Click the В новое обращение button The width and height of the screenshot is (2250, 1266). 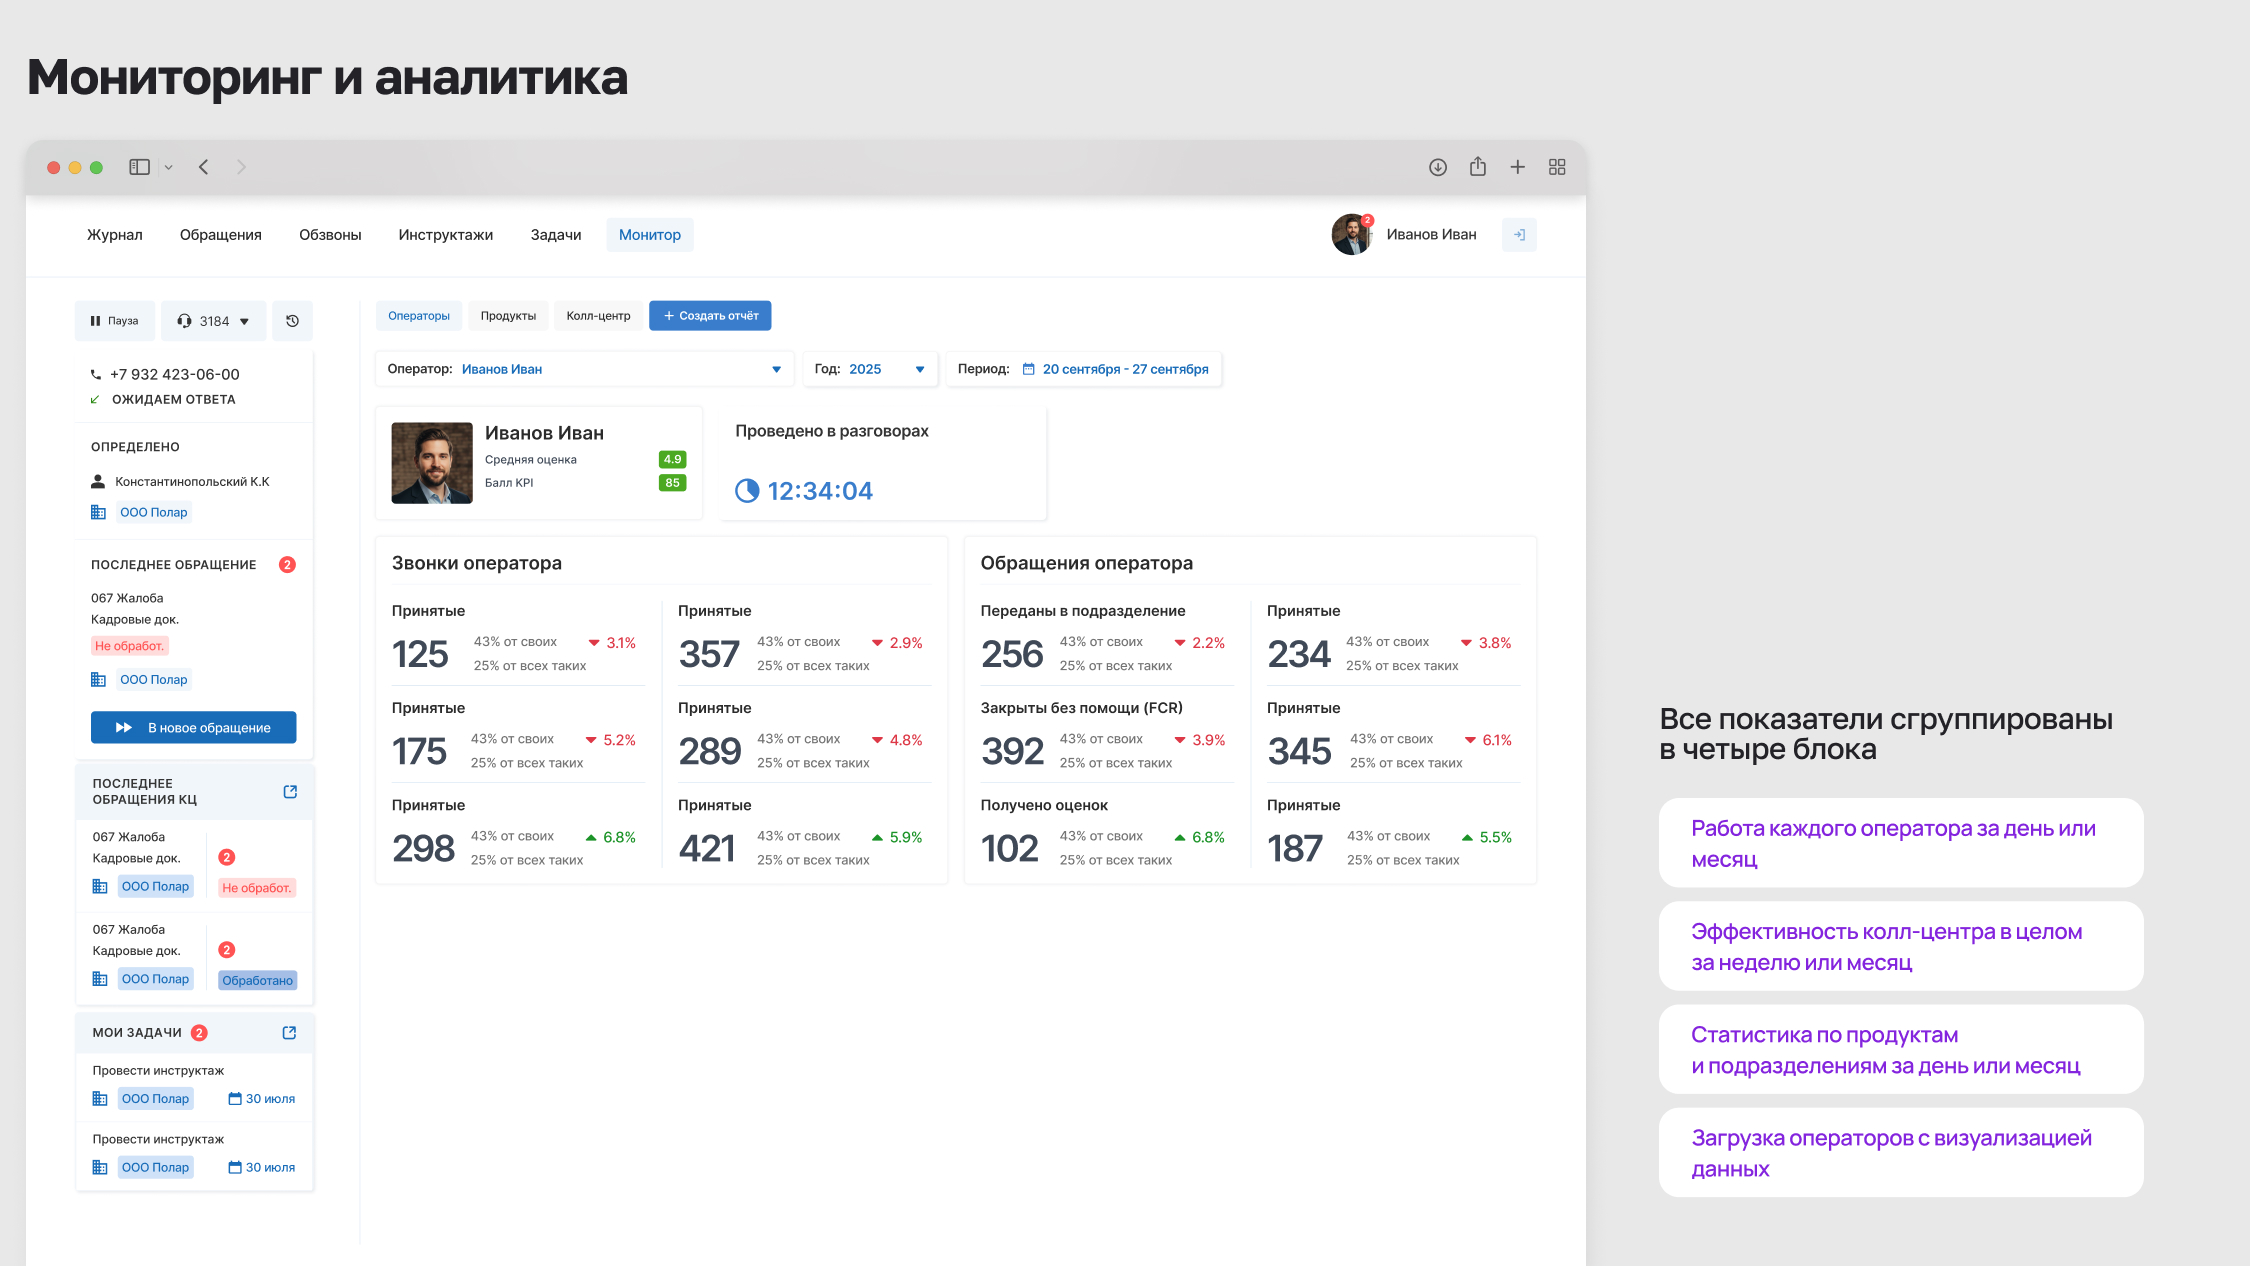(193, 728)
